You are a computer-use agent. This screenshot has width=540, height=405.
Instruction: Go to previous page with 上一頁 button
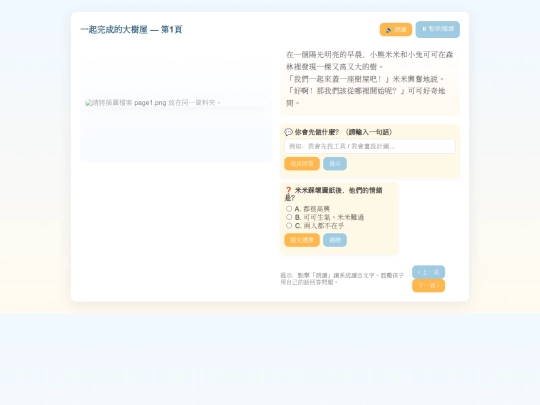(x=428, y=272)
